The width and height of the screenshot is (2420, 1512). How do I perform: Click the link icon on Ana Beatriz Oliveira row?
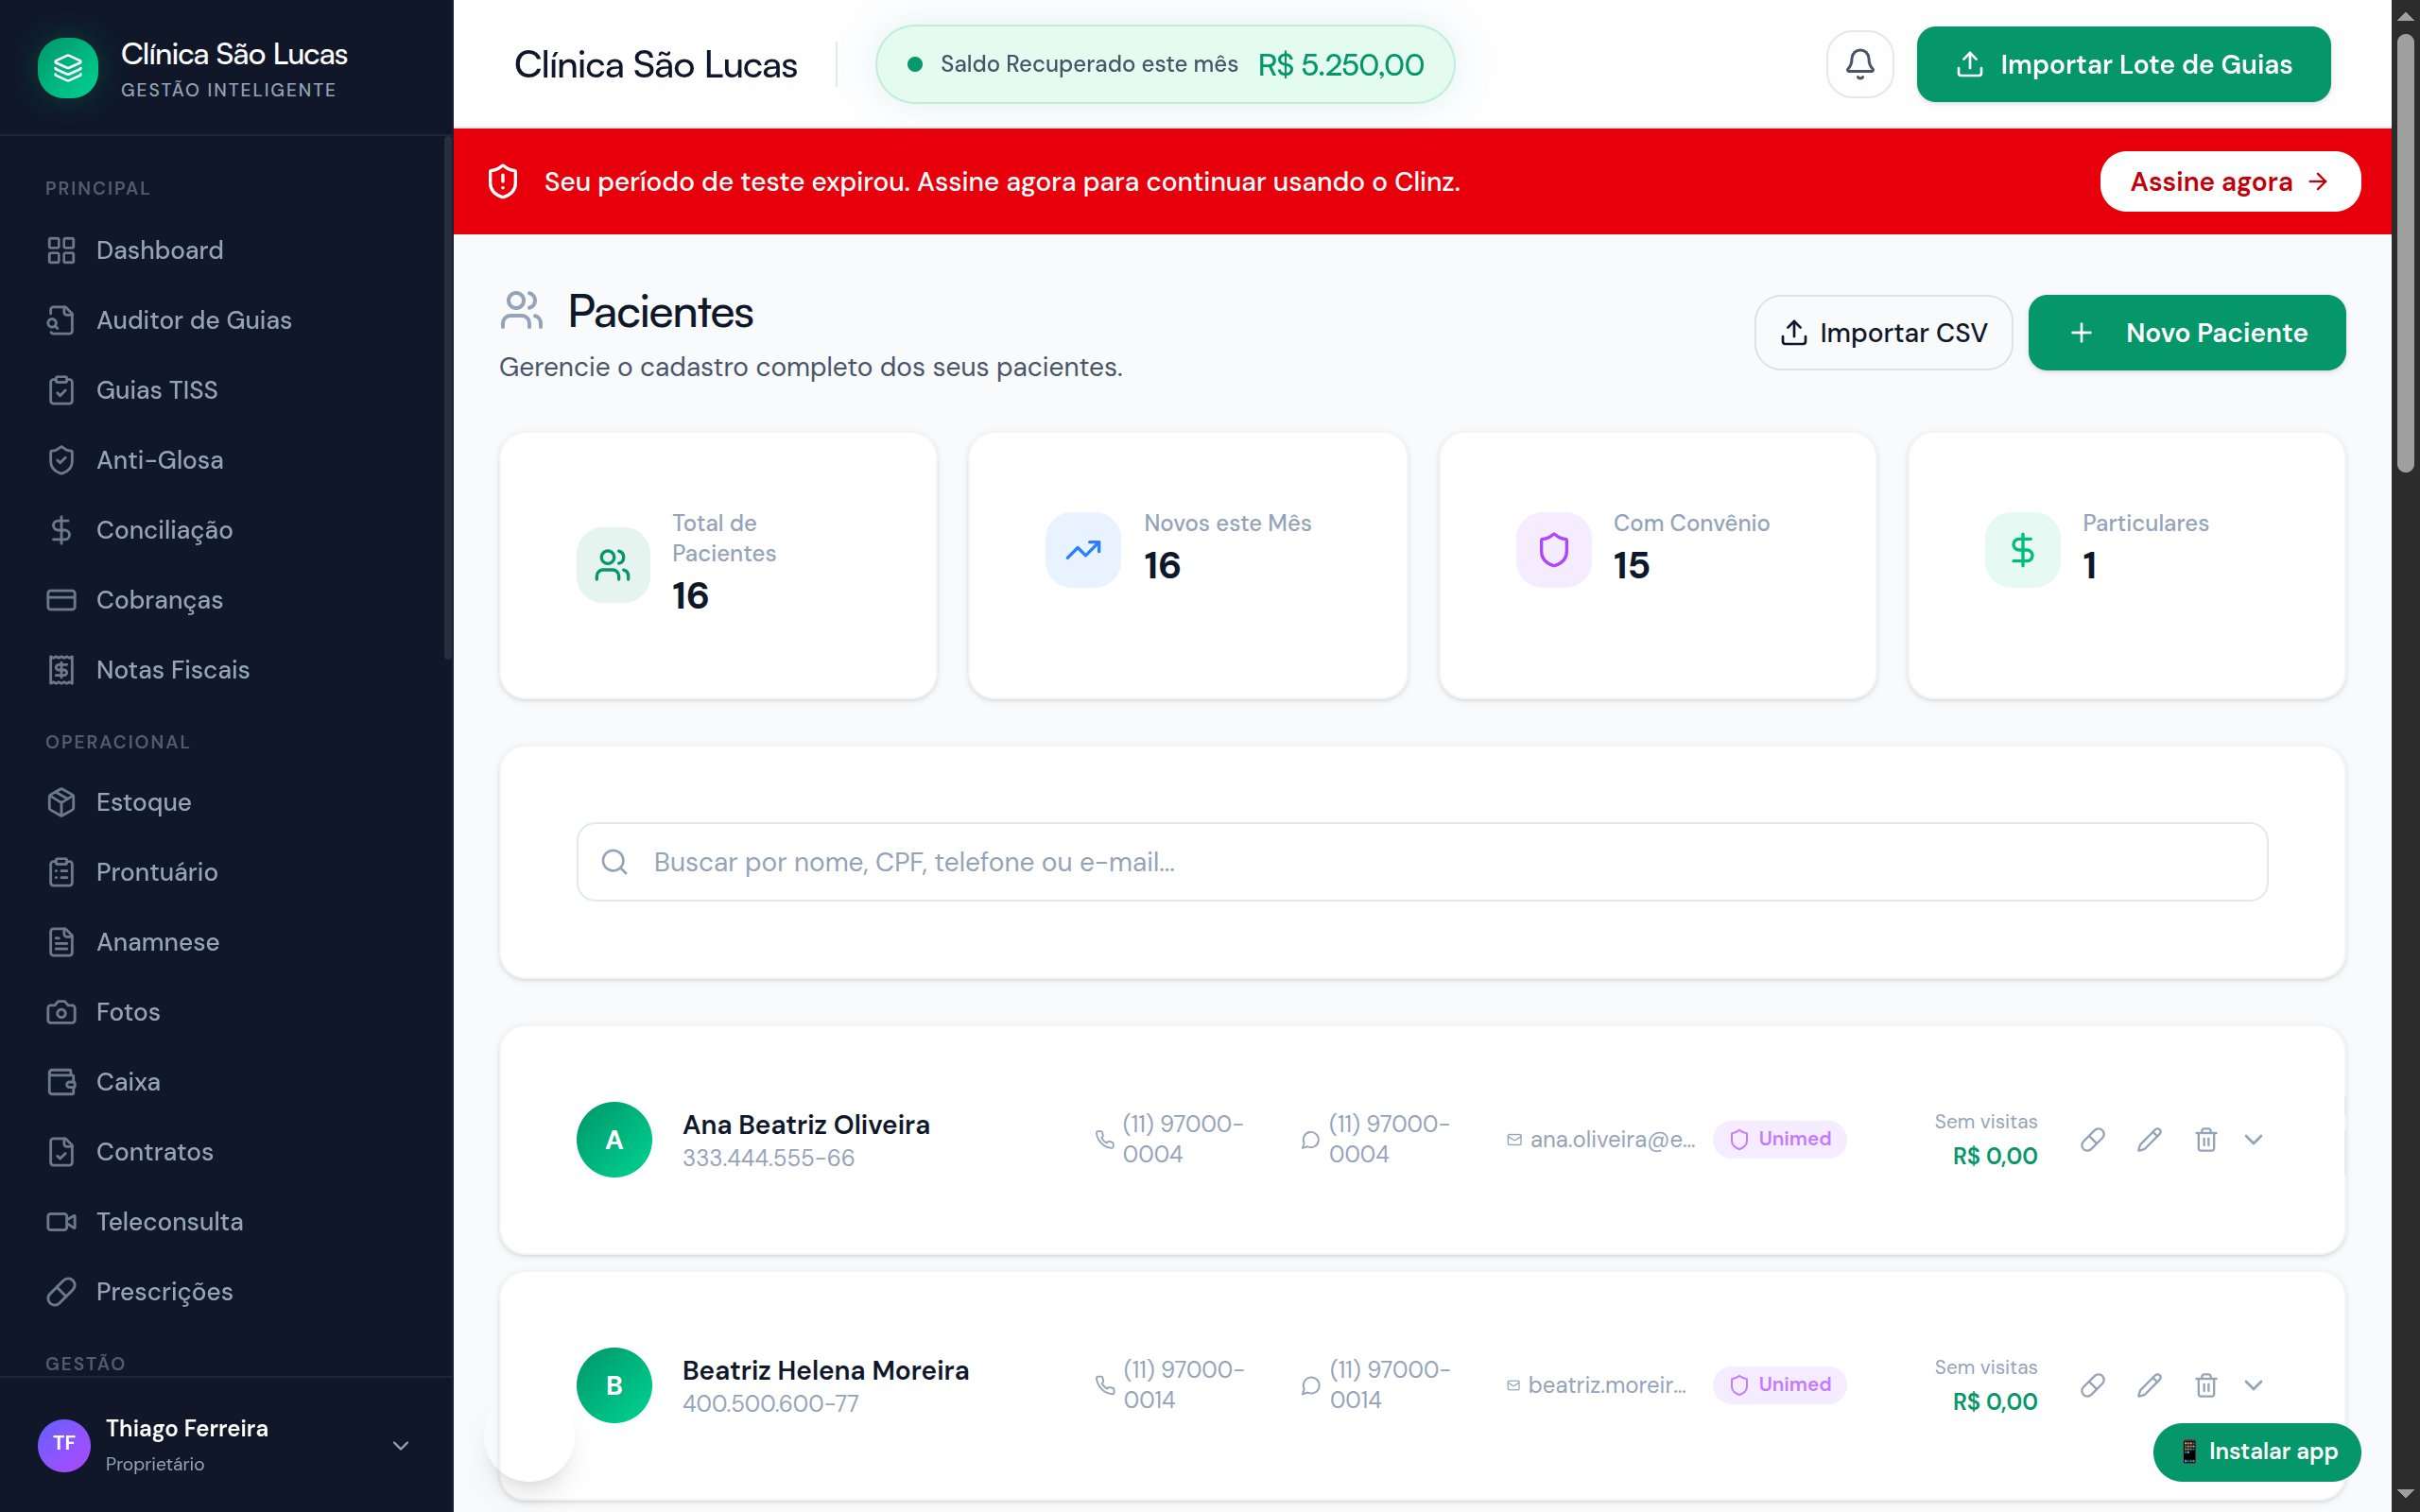pos(2092,1139)
